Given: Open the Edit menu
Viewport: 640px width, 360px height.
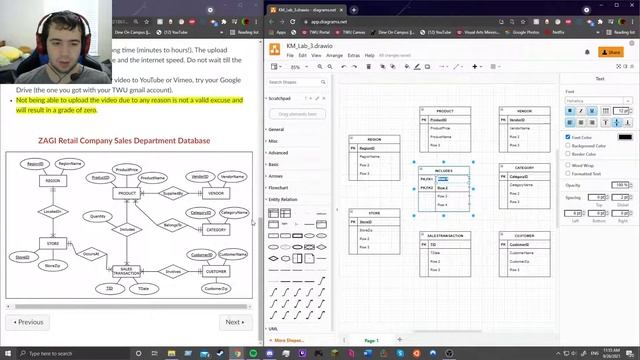Looking at the screenshot, I should 302,55.
